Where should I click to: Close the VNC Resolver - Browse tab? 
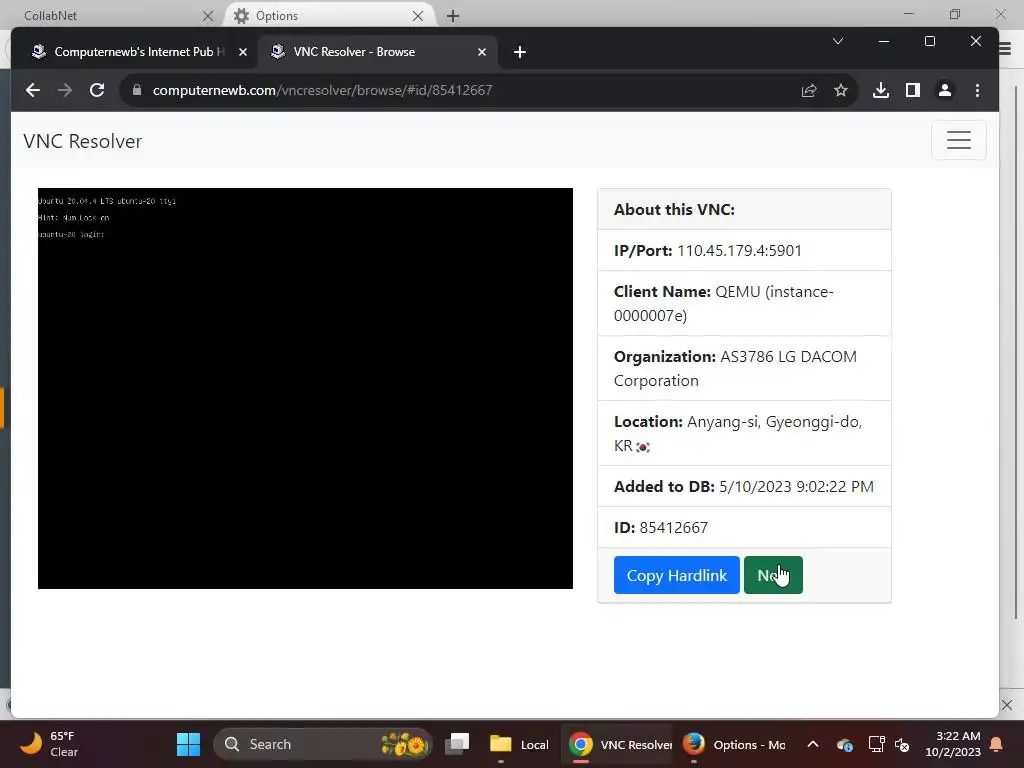click(x=481, y=52)
